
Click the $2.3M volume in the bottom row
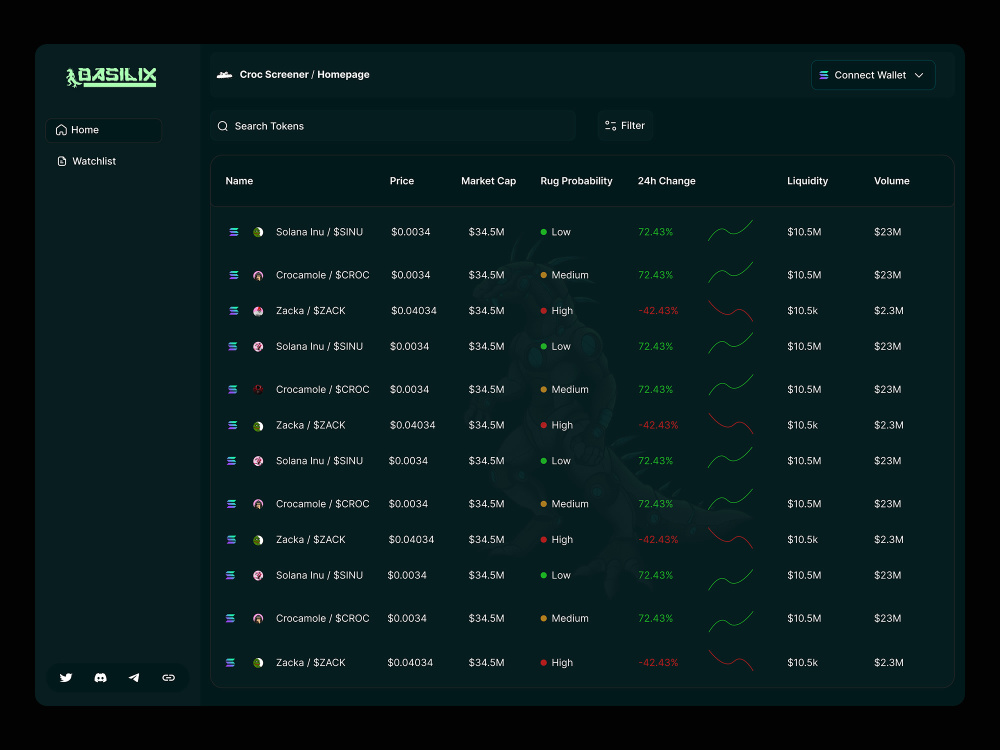[888, 663]
